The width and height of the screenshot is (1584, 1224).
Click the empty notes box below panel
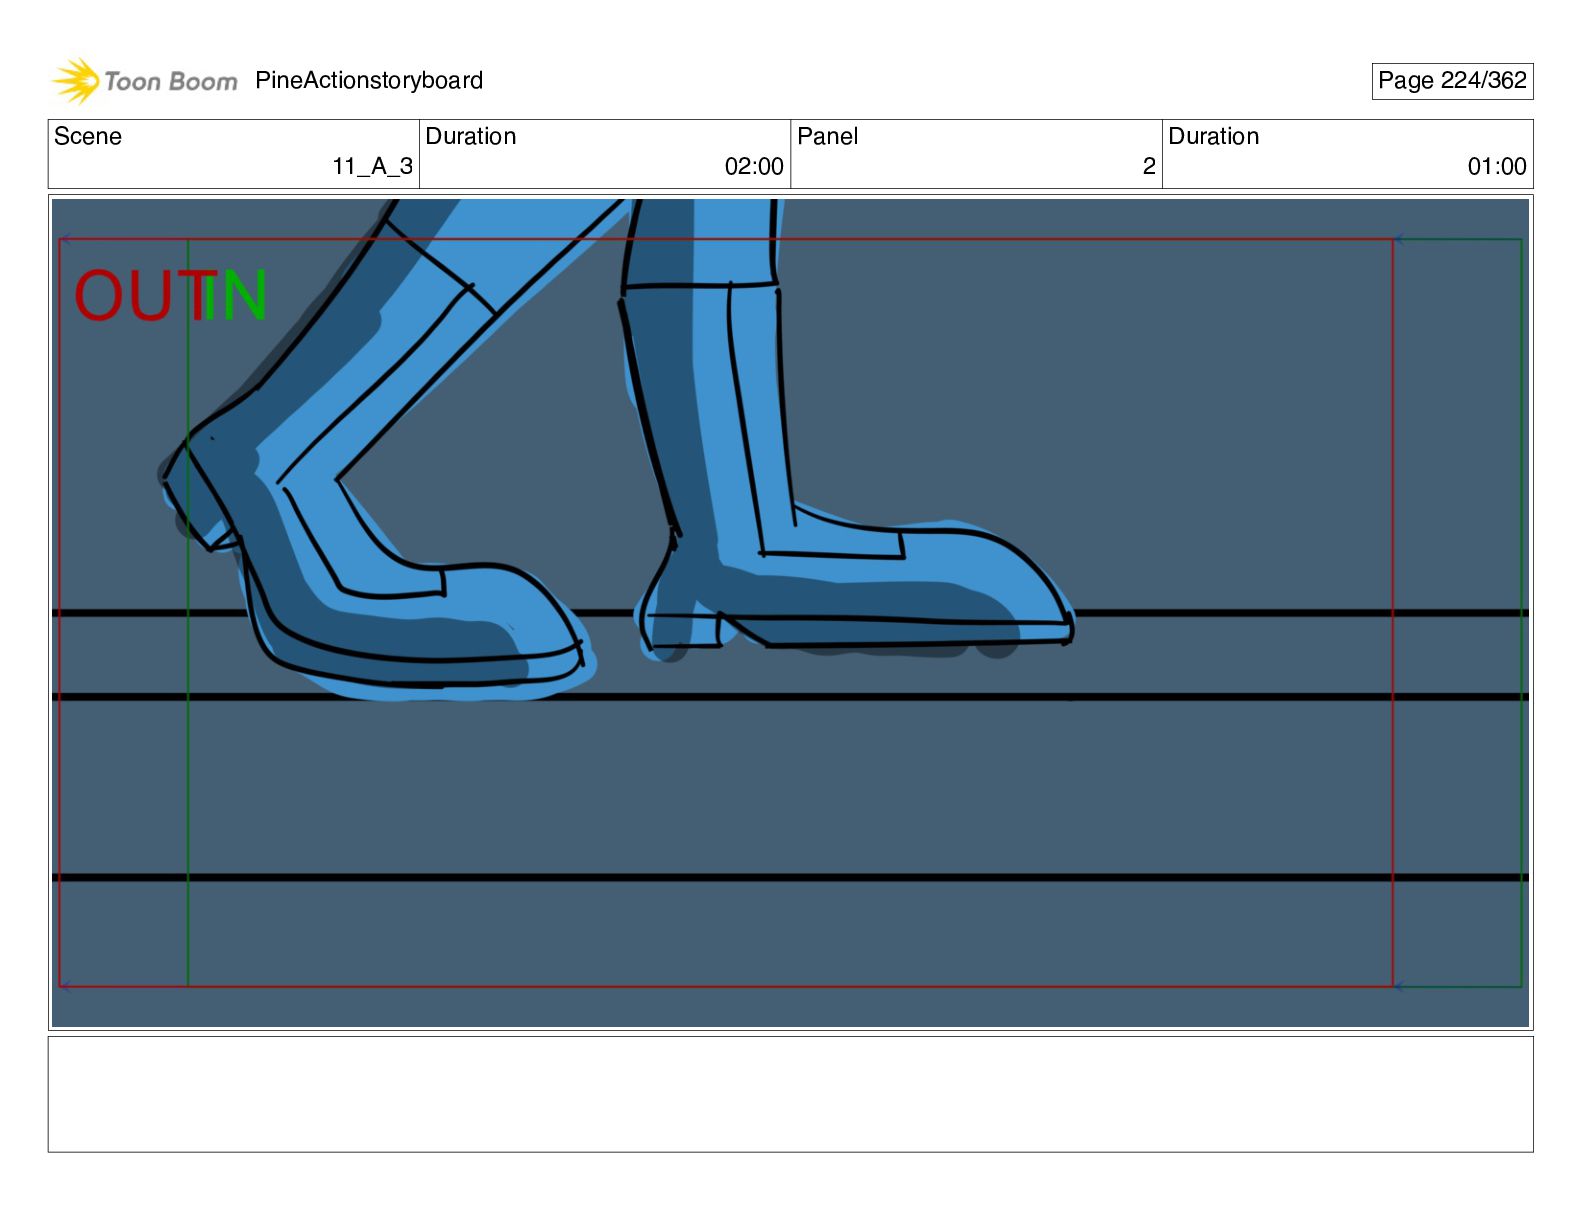click(790, 1094)
